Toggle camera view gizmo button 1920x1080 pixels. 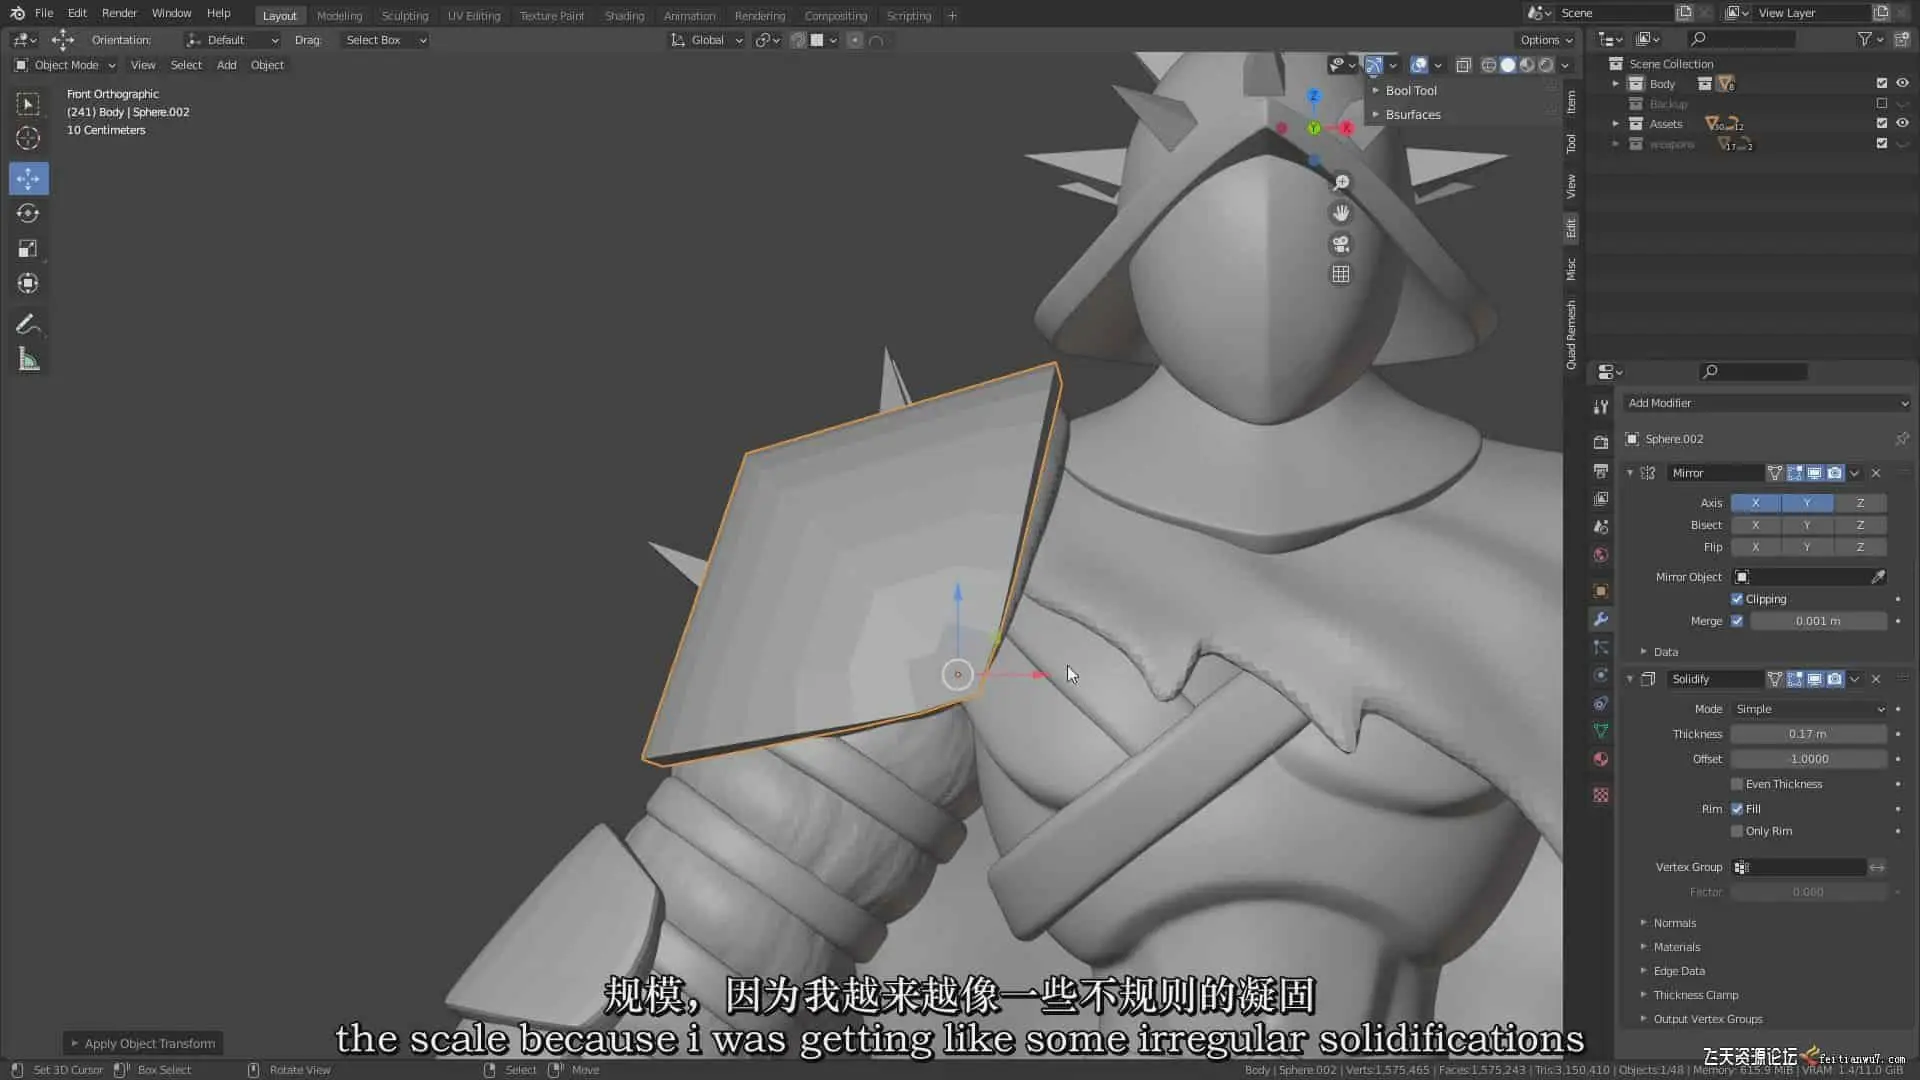click(1341, 244)
